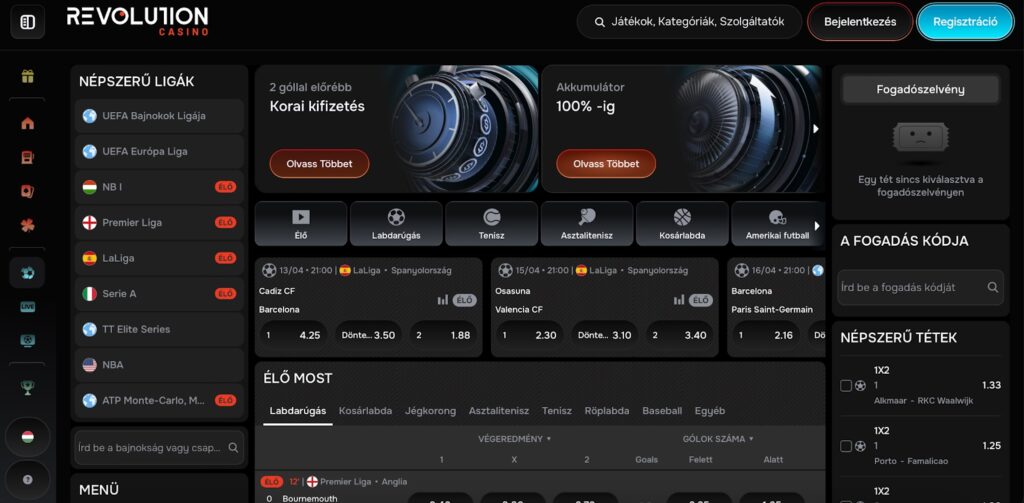Viewport: 1024px width, 503px height.
Task: Switch to the Röplabda live tab
Action: (607, 411)
